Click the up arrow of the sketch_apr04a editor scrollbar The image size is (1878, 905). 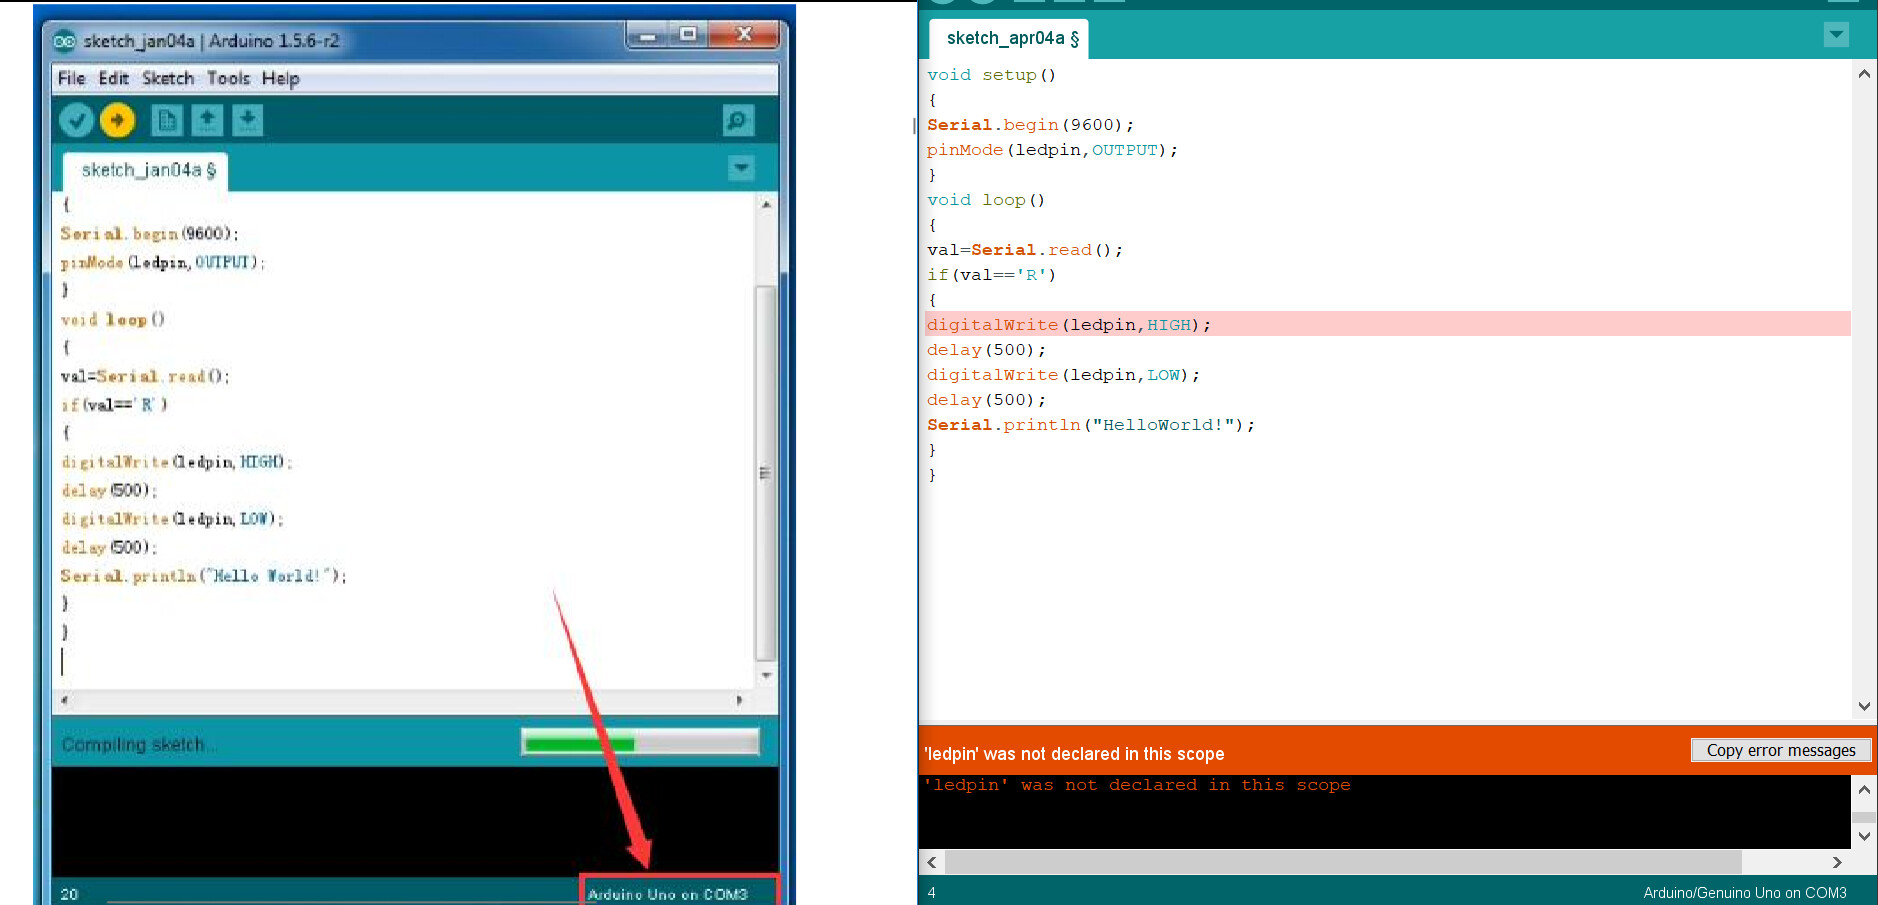point(1864,74)
